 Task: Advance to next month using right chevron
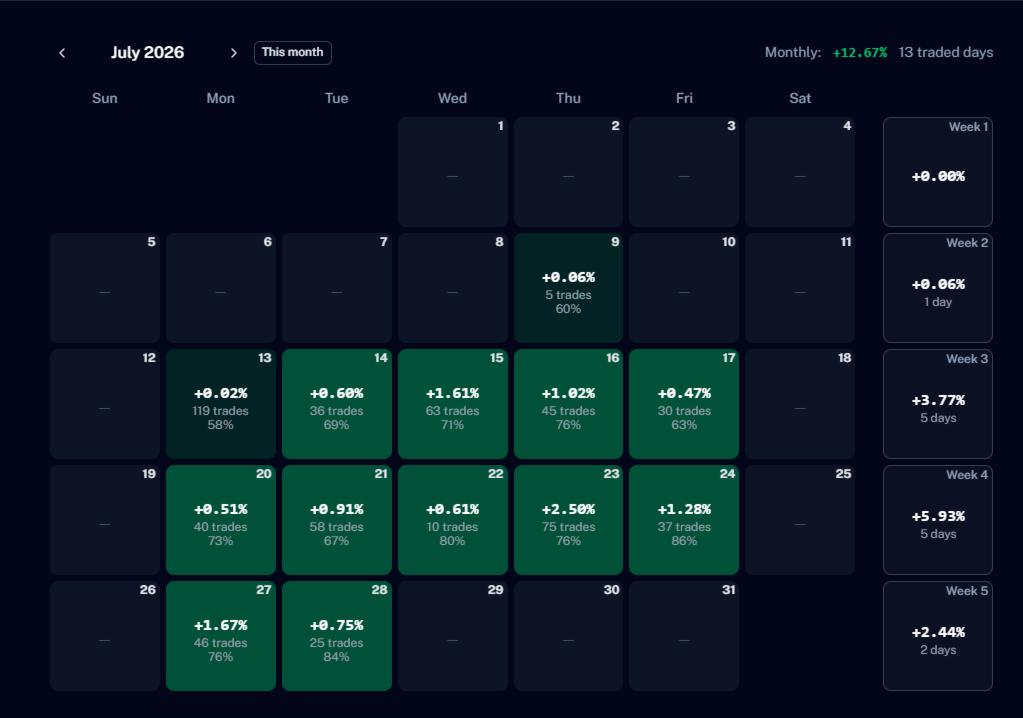pyautogui.click(x=234, y=53)
